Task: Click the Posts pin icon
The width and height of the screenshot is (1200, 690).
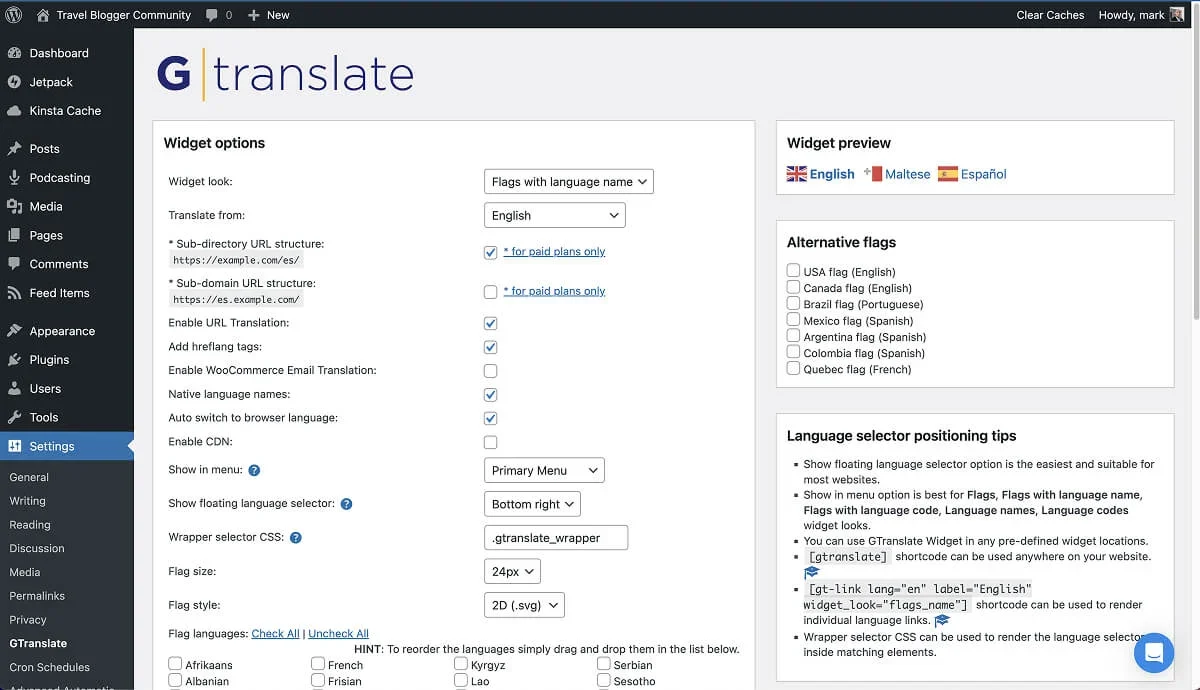Action: coord(14,149)
